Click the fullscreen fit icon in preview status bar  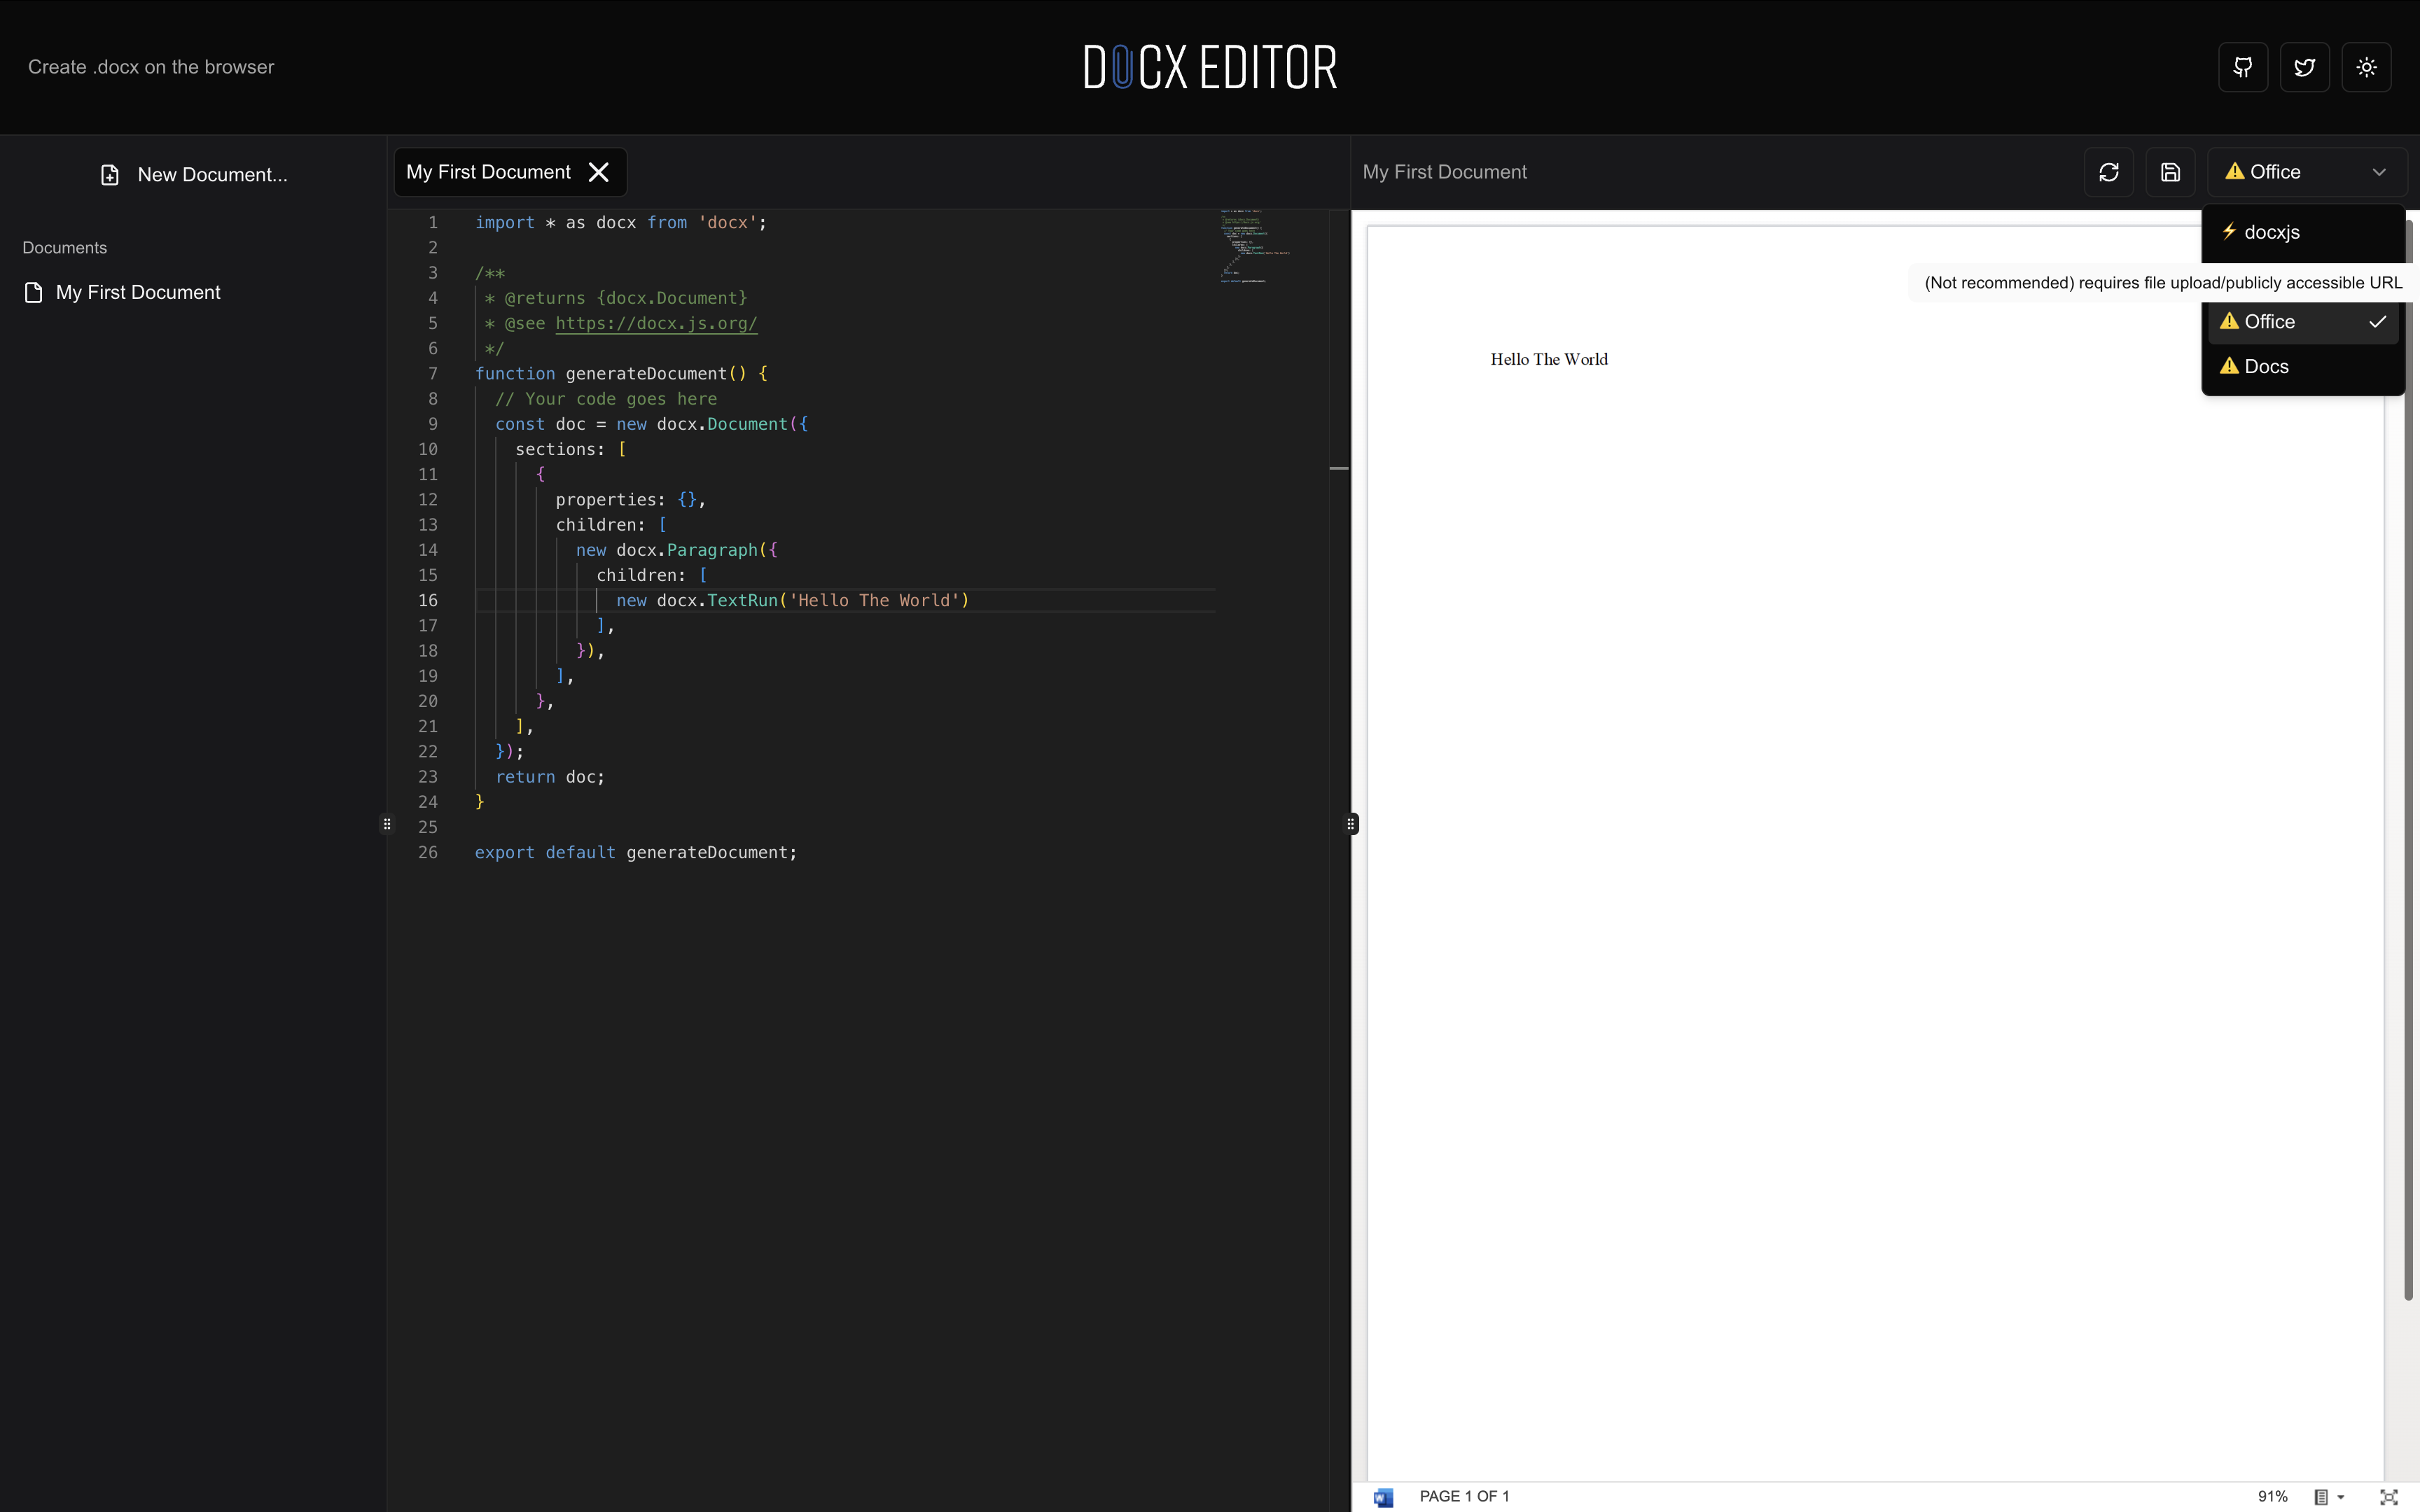click(x=2389, y=1497)
